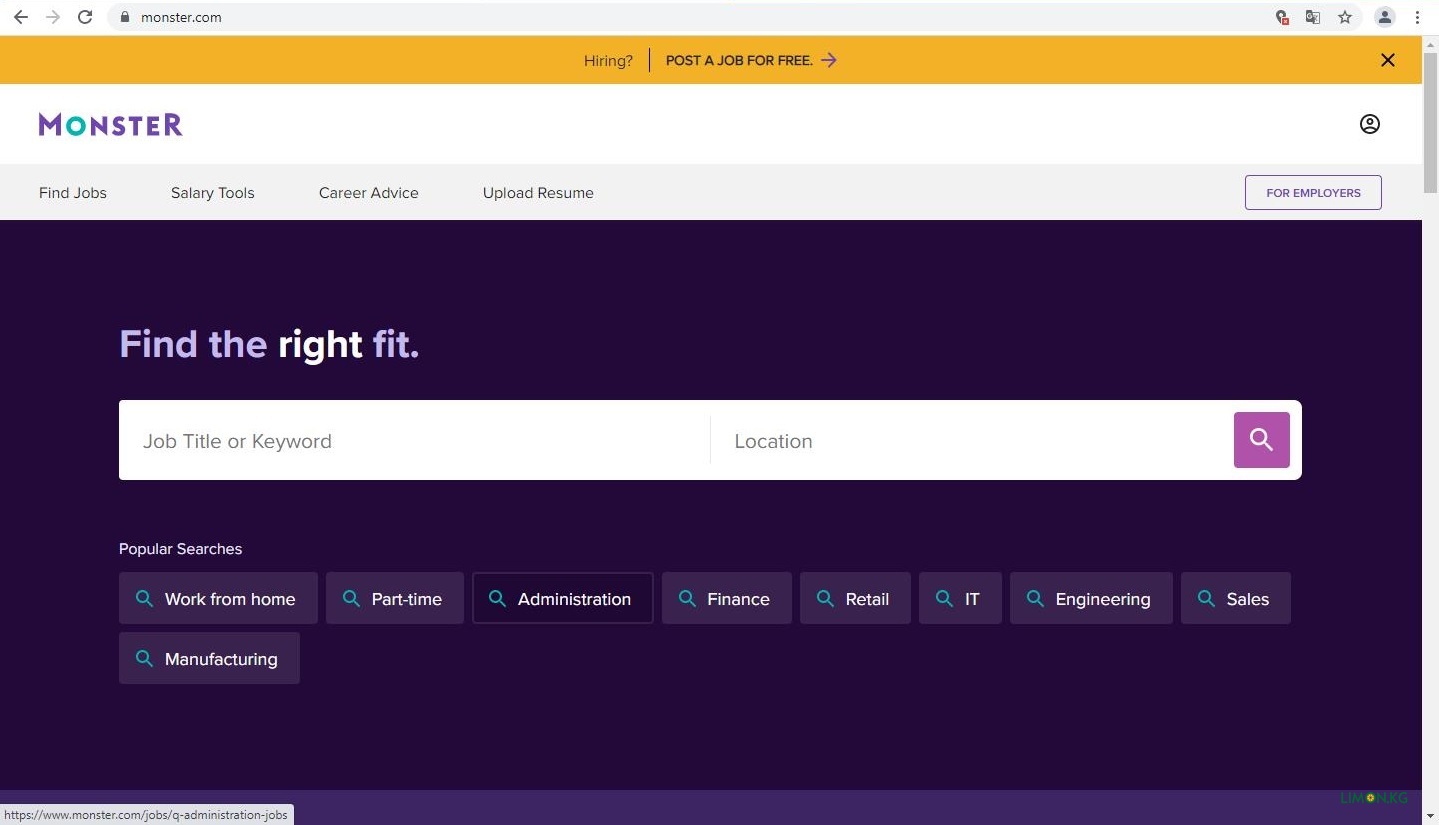The width and height of the screenshot is (1439, 825).
Task: Click the browser back arrow
Action: point(20,17)
